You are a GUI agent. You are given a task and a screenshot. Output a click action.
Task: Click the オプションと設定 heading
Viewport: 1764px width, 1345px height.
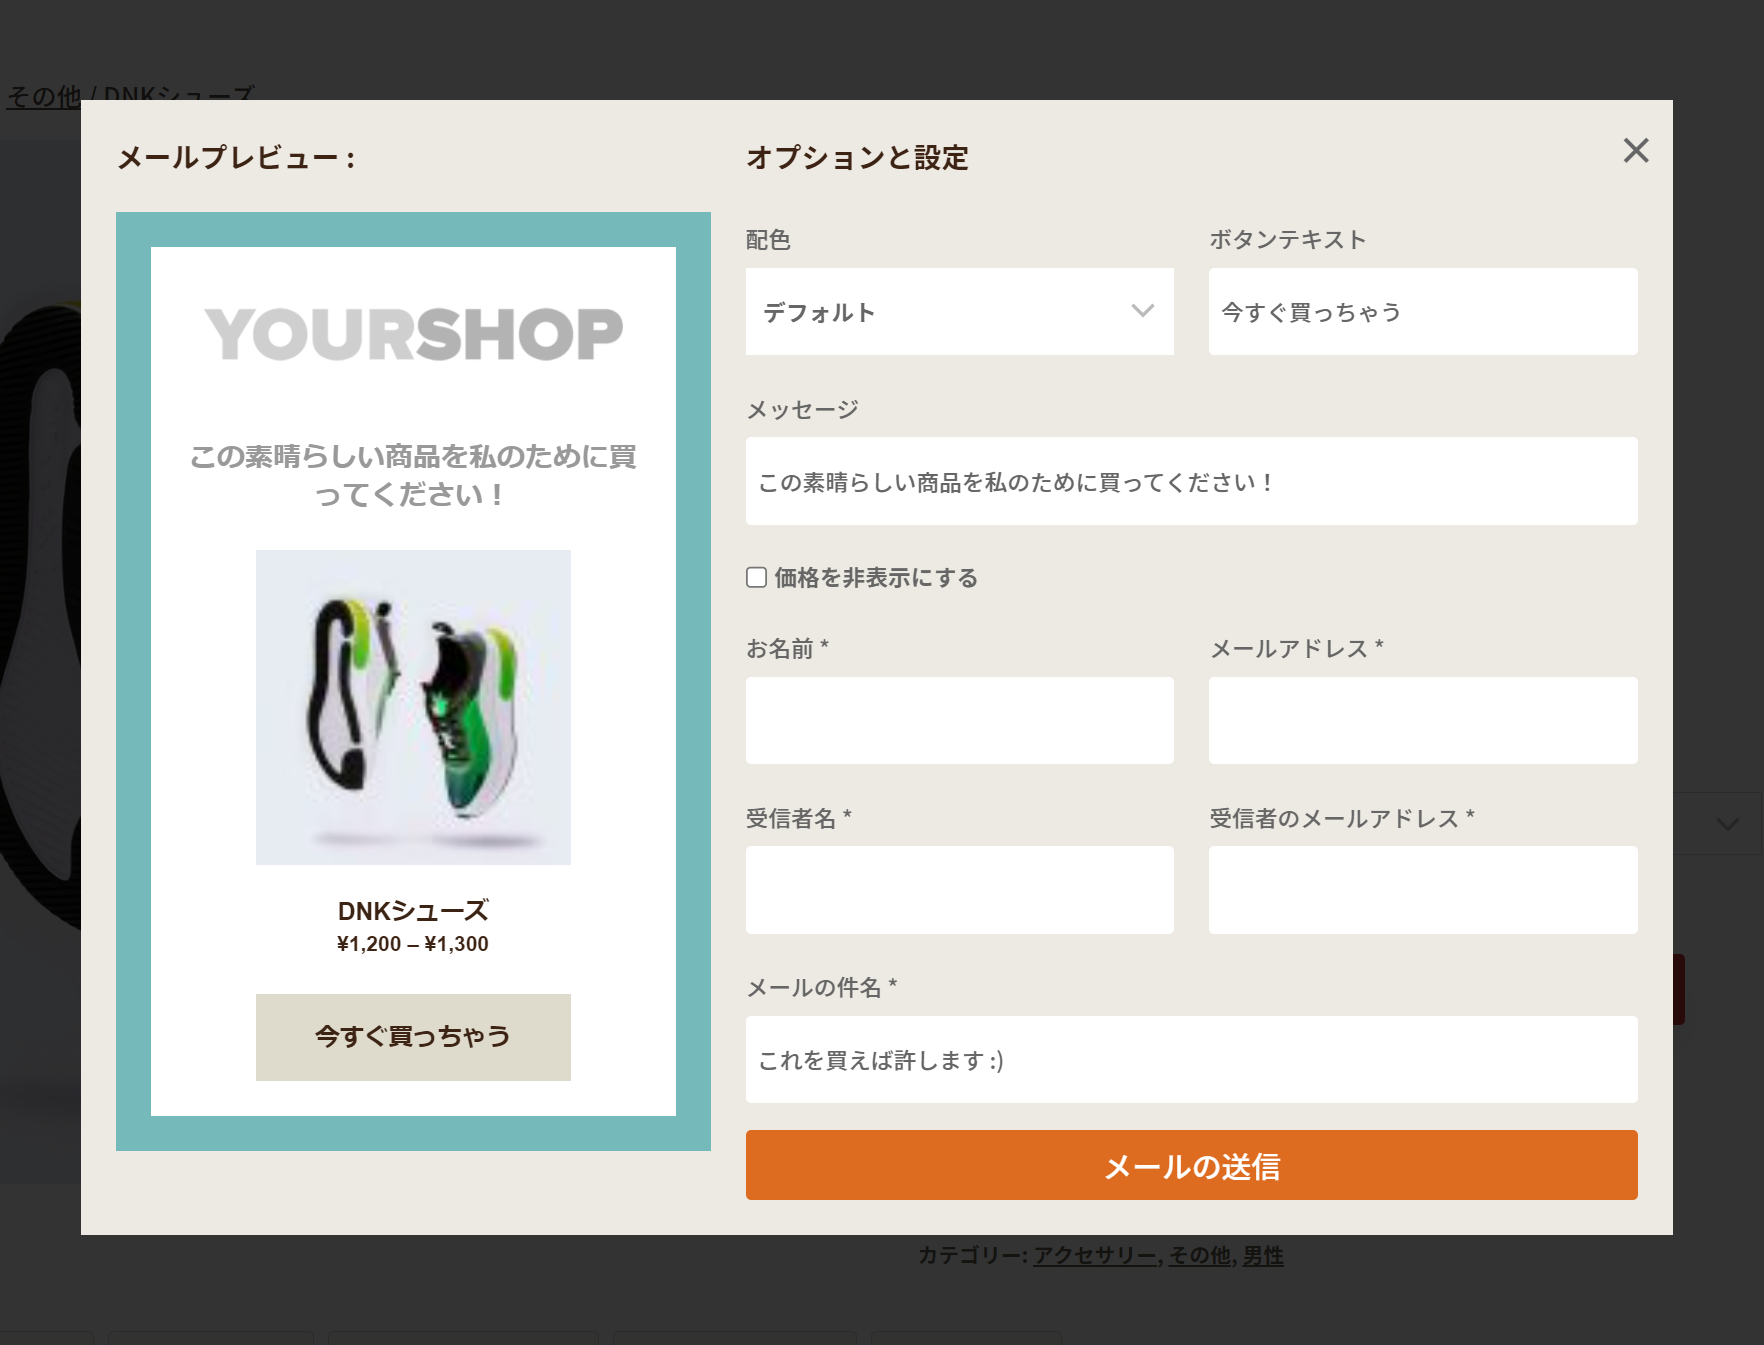coord(857,158)
